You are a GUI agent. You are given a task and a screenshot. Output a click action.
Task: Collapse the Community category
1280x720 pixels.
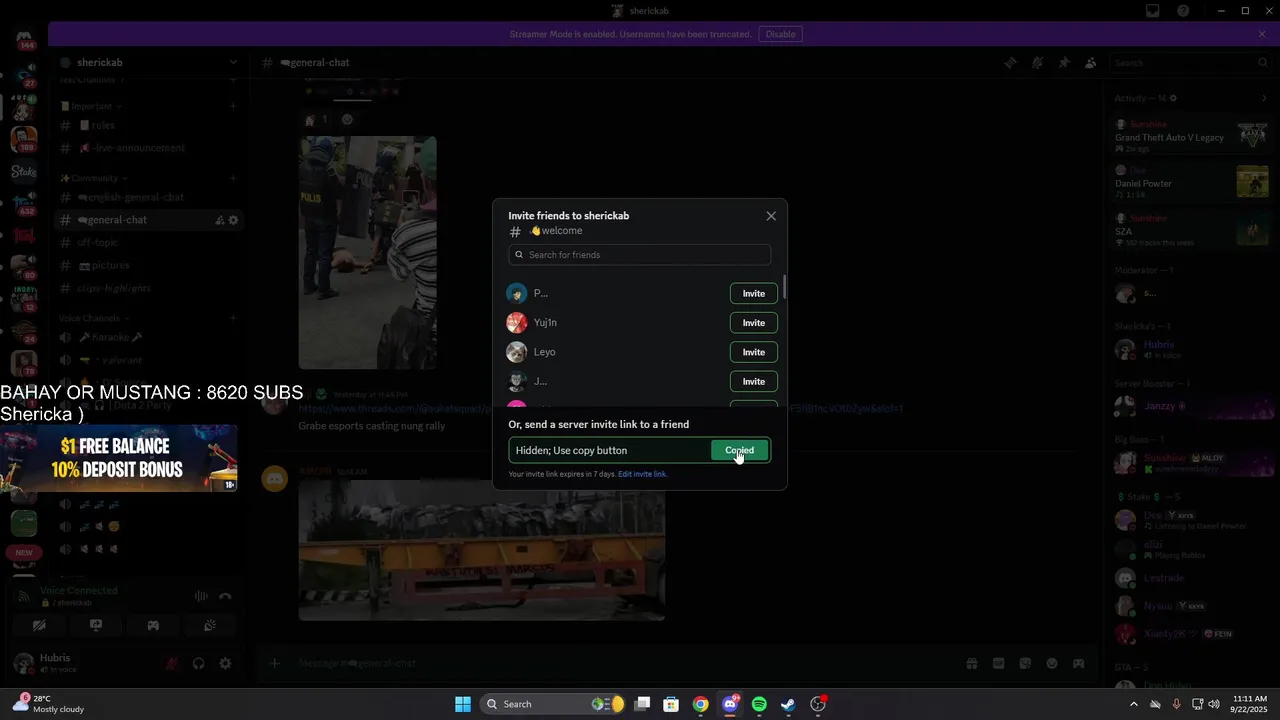(94, 178)
